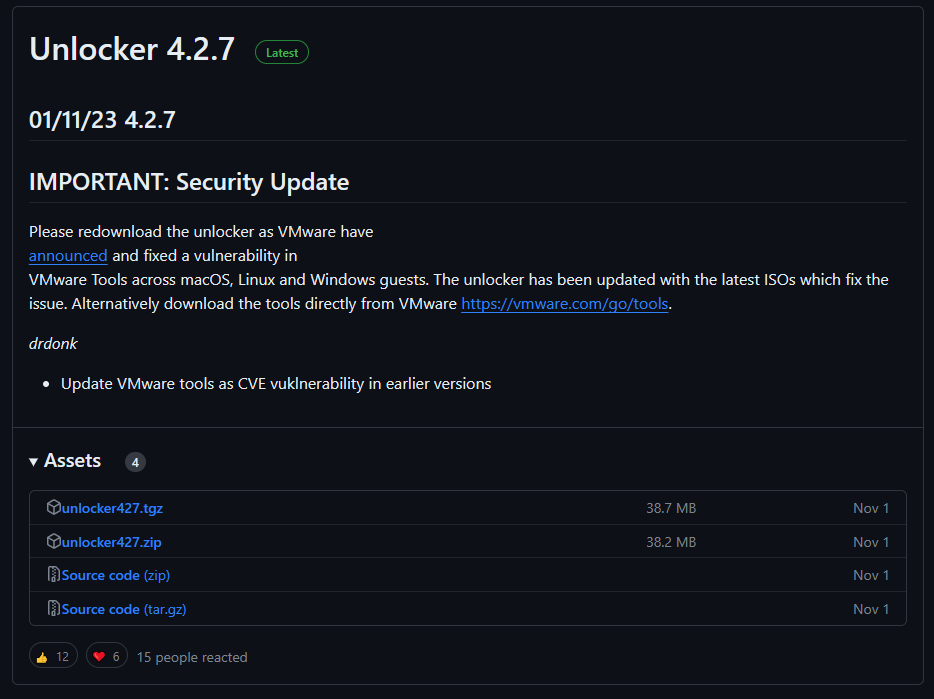The image size is (934, 699).
Task: Open the vmware.com/go/tools link
Action: click(x=565, y=304)
